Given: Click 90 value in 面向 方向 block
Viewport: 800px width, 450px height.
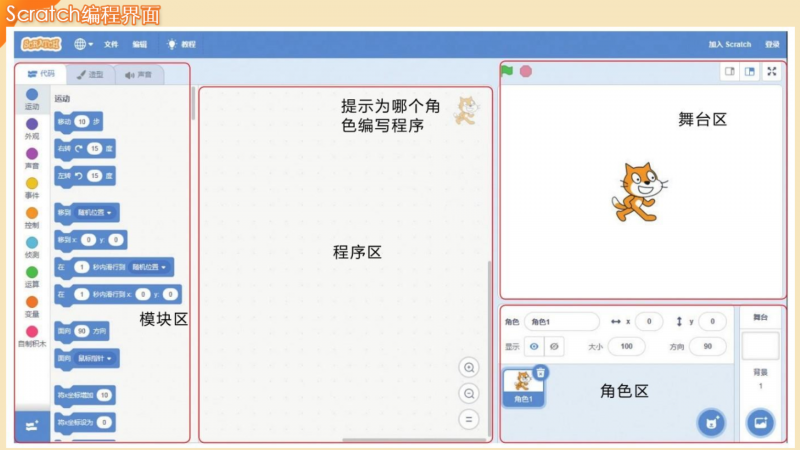Looking at the screenshot, I should [82, 331].
